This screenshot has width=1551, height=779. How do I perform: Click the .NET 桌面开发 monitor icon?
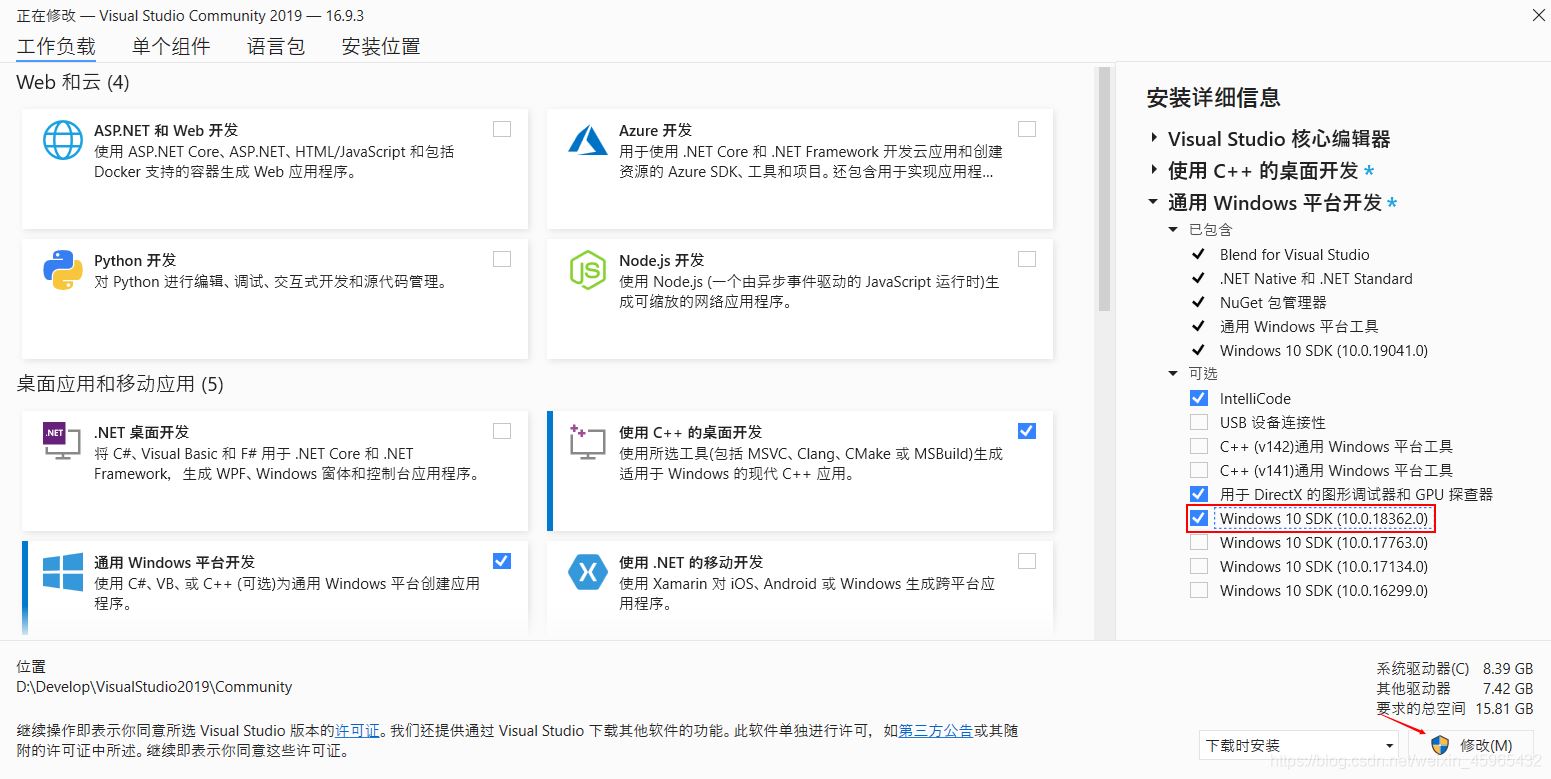(62, 442)
